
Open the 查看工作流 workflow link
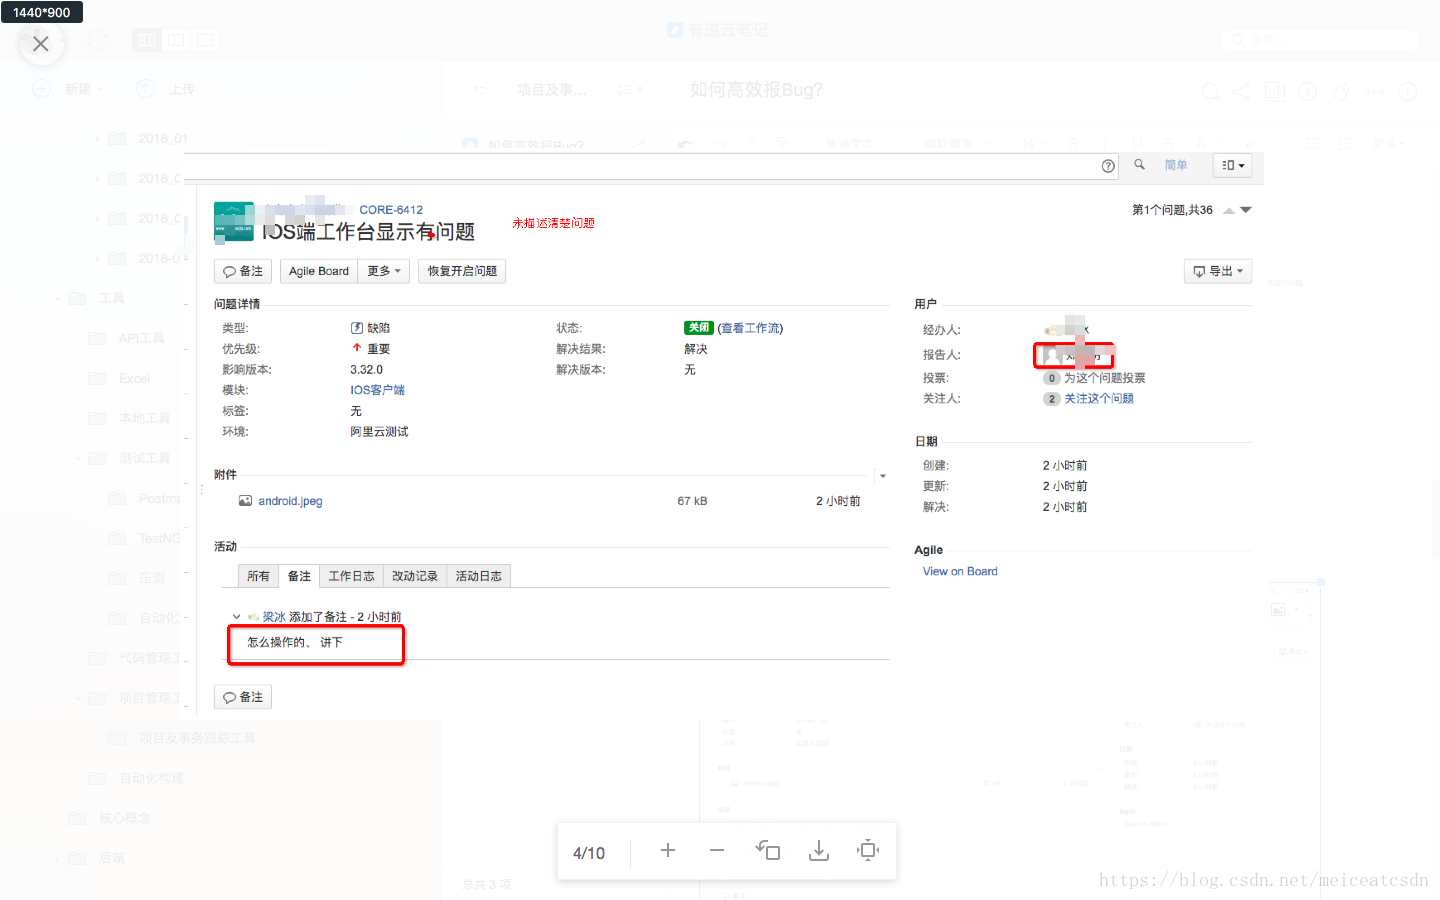(x=751, y=328)
